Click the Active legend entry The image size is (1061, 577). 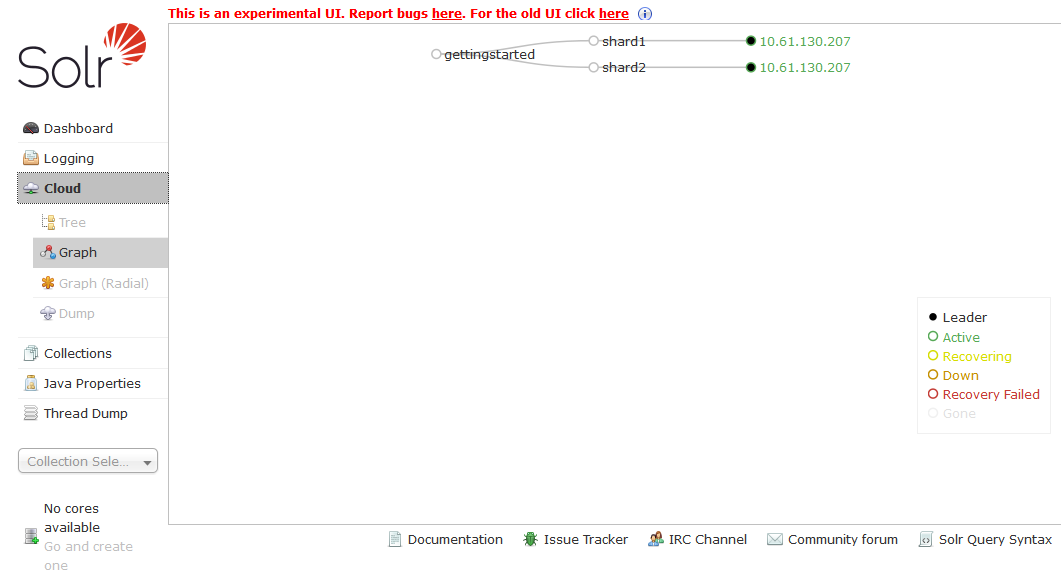954,337
